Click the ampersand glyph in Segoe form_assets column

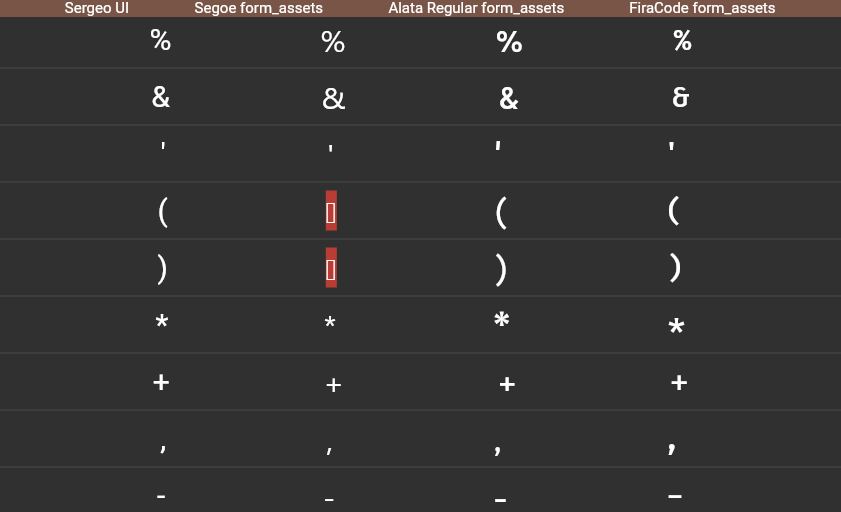point(334,99)
